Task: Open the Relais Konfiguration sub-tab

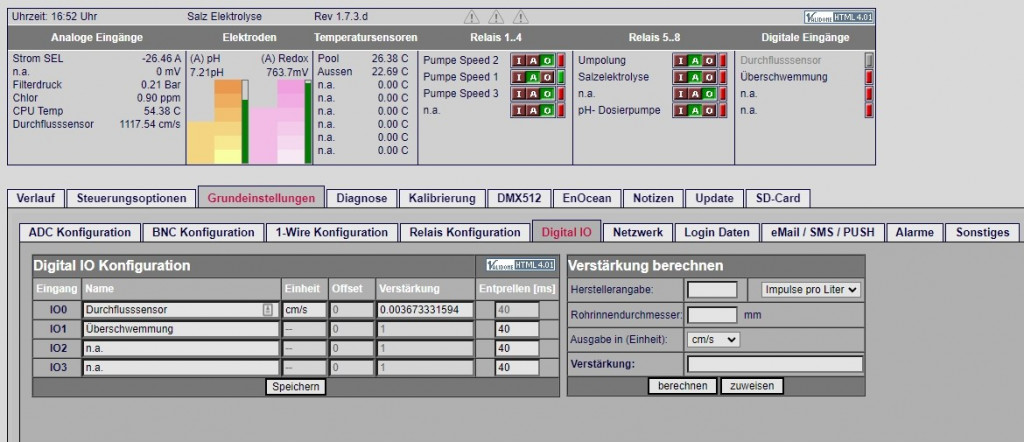Action: (465, 232)
